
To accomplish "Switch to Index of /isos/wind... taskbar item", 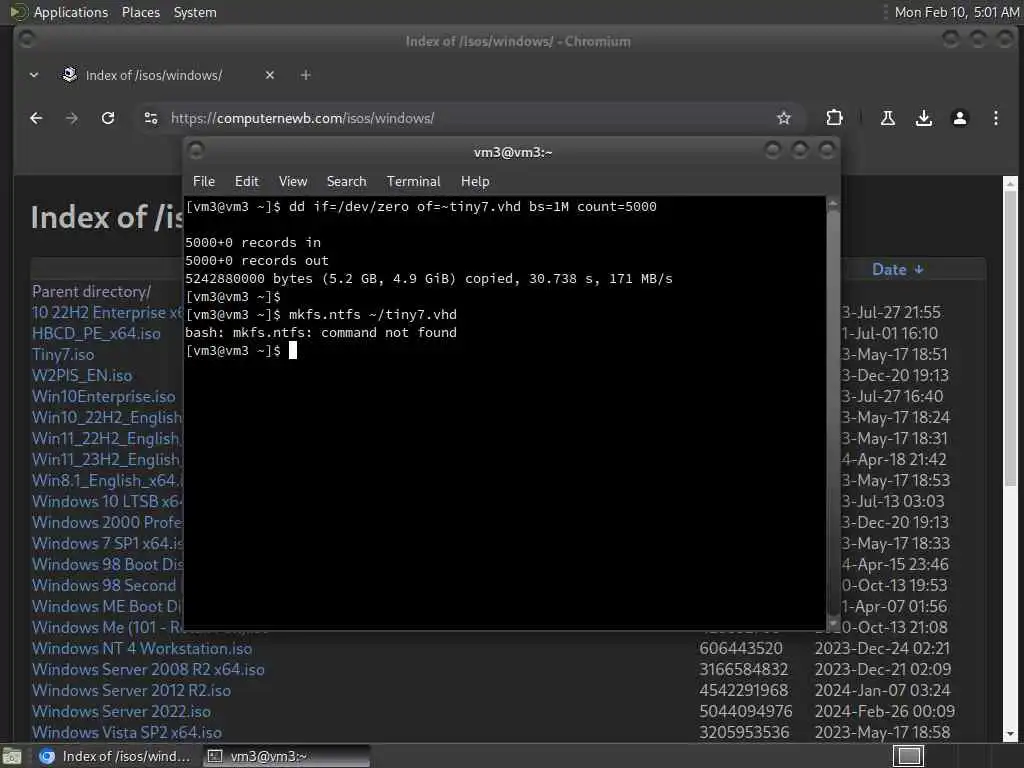I will [117, 756].
